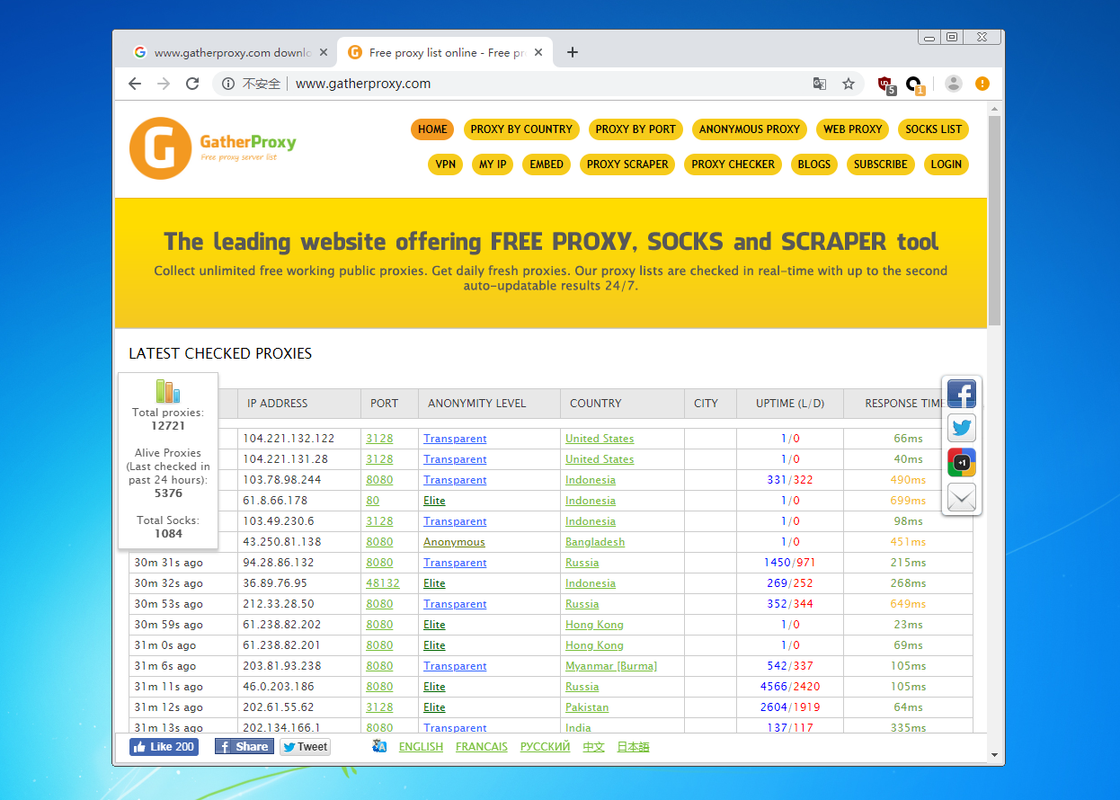1120x800 pixels.
Task: Open the Bangladesh country link
Action: click(595, 541)
